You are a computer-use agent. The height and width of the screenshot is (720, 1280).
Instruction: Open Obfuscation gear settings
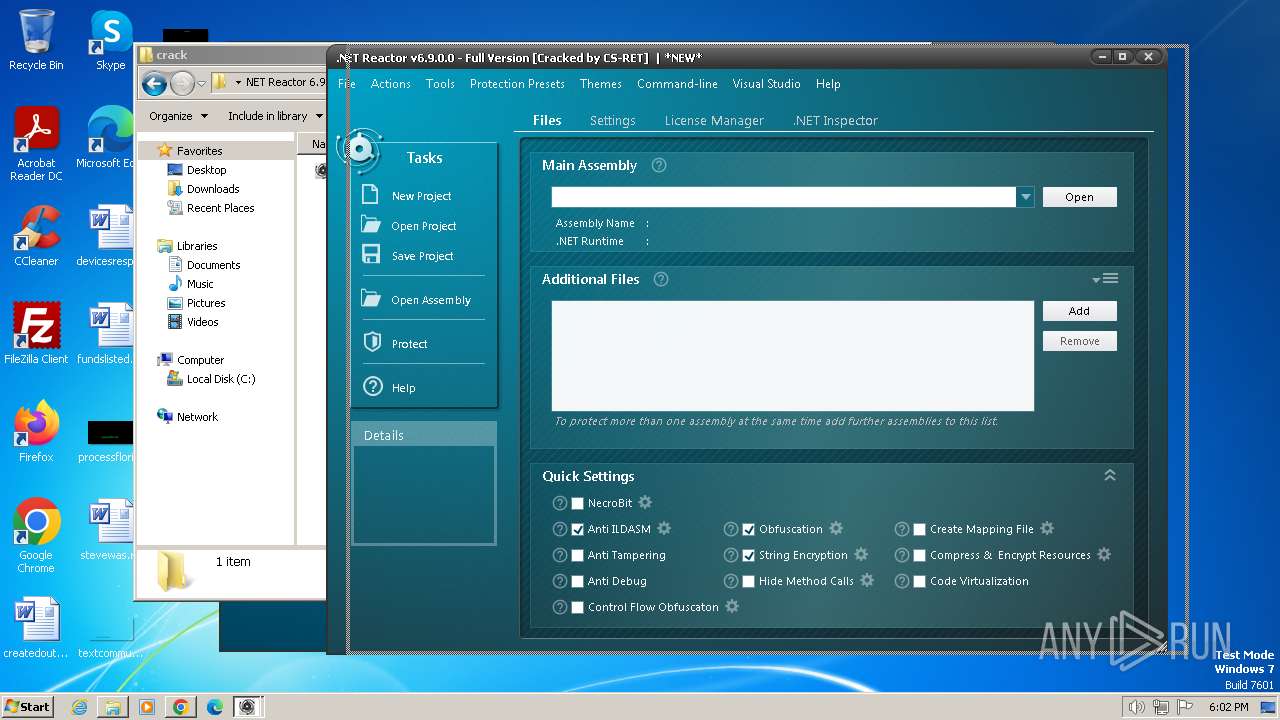[x=836, y=528]
